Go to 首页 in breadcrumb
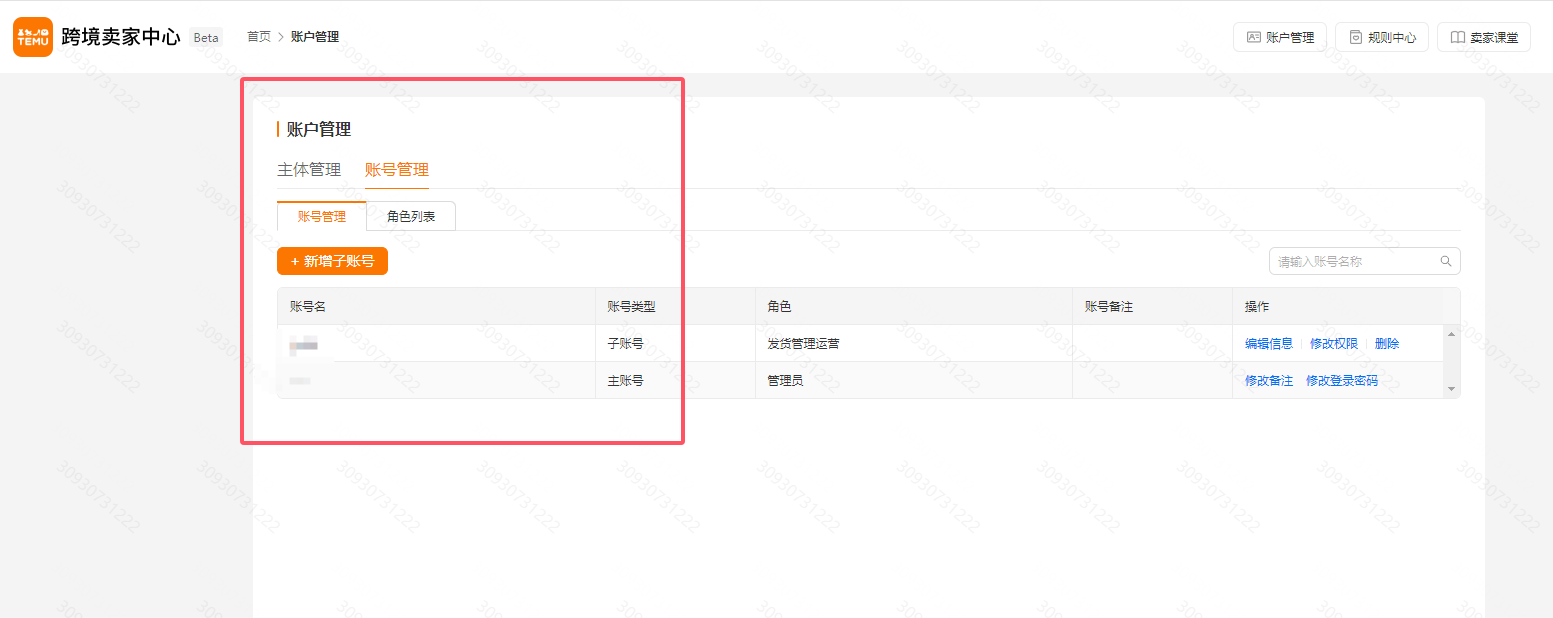This screenshot has width=1553, height=618. [x=259, y=37]
